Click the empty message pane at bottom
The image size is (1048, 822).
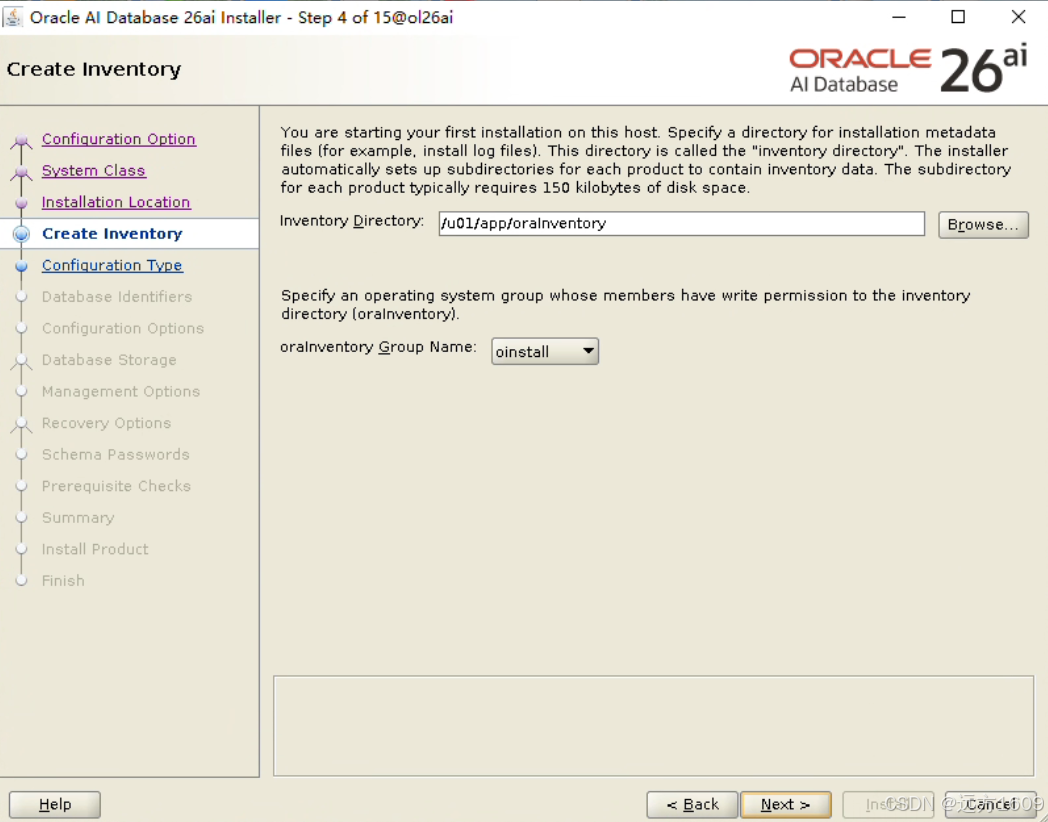[653, 726]
